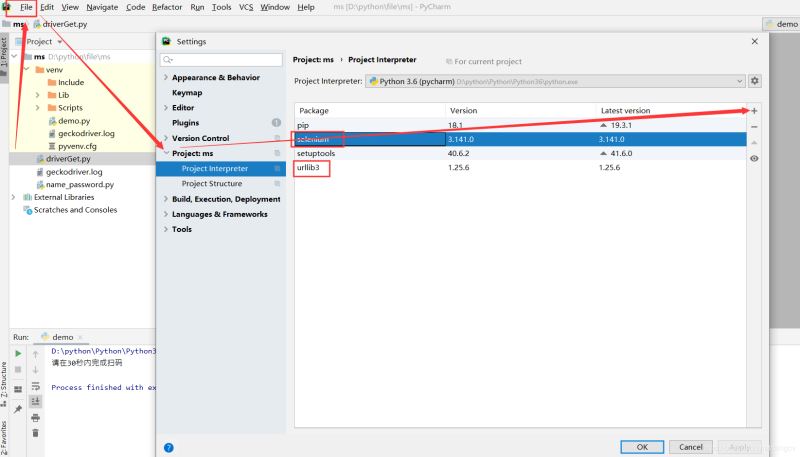The image size is (800, 457).
Task: Open interpreter gear settings icon
Action: click(x=755, y=81)
